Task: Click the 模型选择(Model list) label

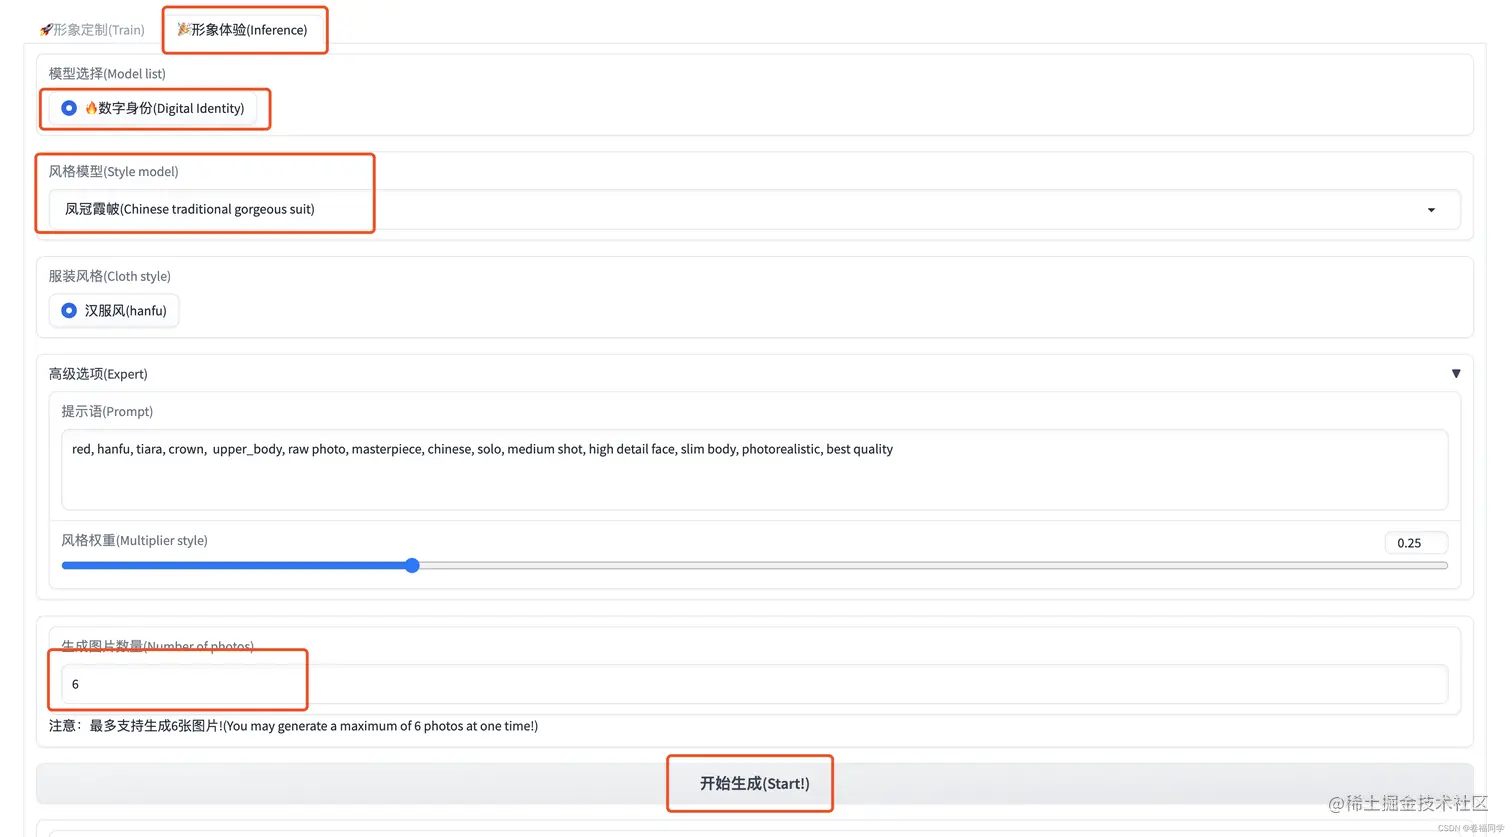Action: point(107,74)
